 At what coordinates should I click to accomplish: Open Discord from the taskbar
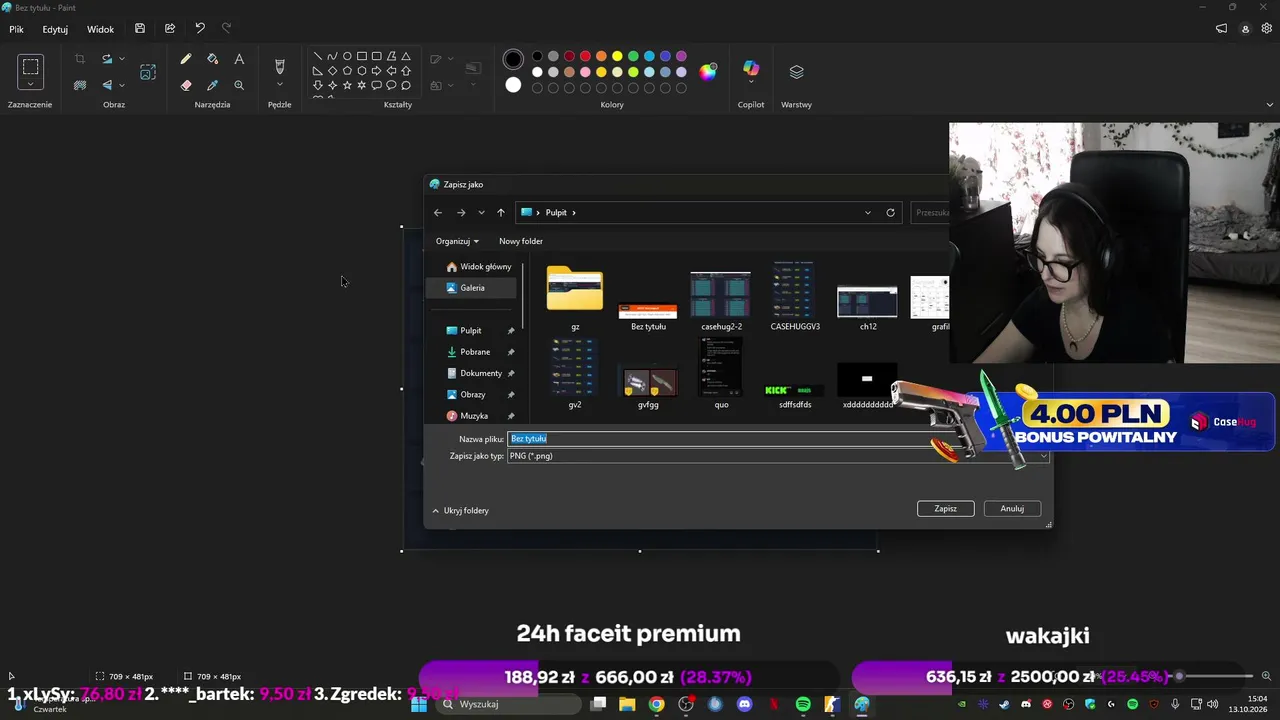pos(744,704)
